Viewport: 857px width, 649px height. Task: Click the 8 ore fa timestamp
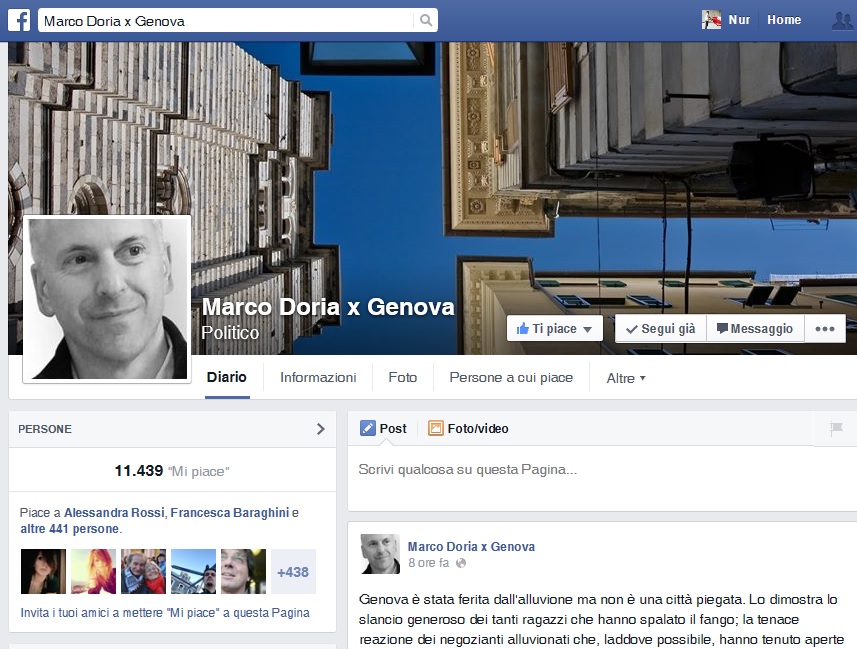tap(428, 563)
